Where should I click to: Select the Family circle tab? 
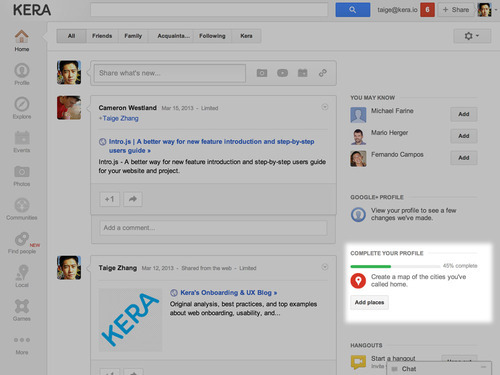[133, 36]
